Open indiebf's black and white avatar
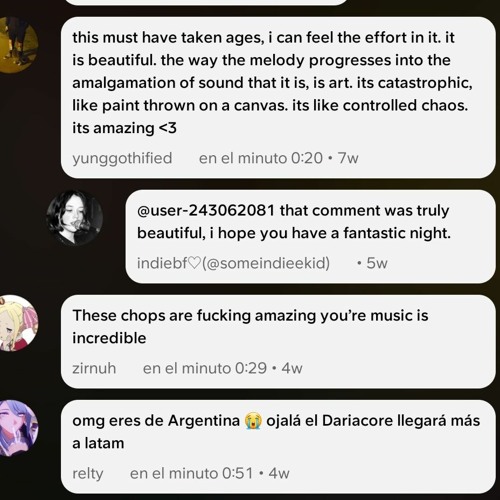Image resolution: width=500 pixels, height=500 pixels. point(75,218)
